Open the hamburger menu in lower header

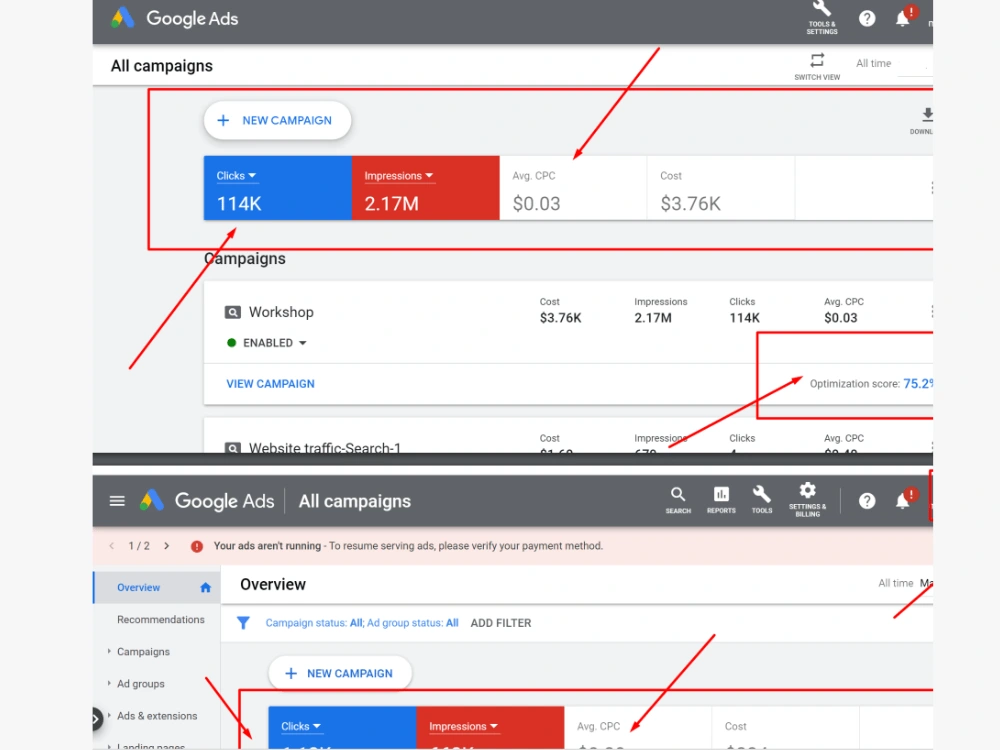[x=117, y=501]
